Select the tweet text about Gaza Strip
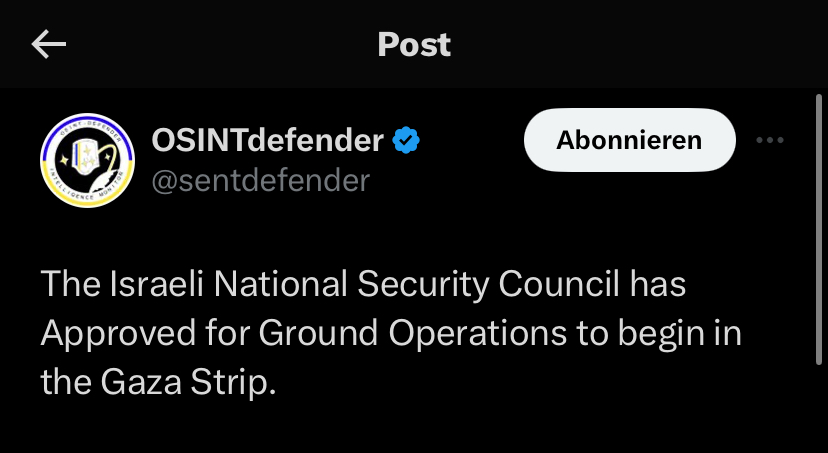This screenshot has width=828, height=453. [390, 333]
